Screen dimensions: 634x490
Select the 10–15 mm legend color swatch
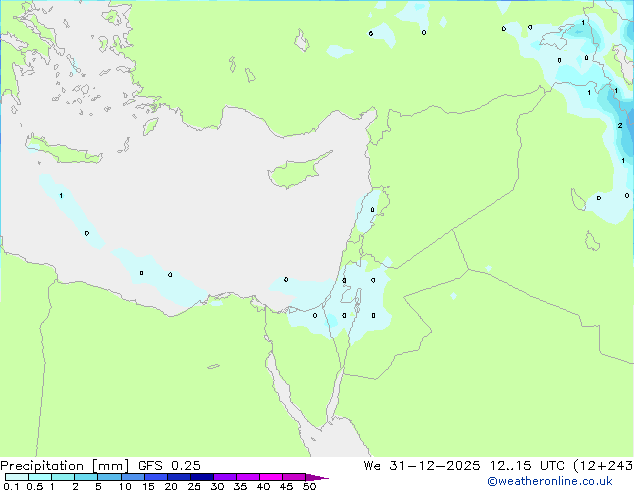[133, 477]
